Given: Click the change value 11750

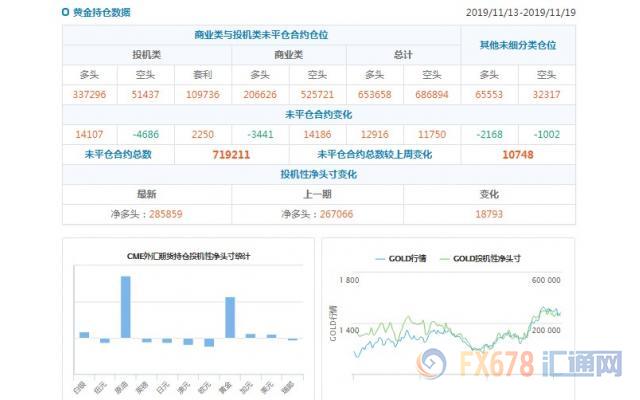Looking at the screenshot, I should [x=432, y=134].
